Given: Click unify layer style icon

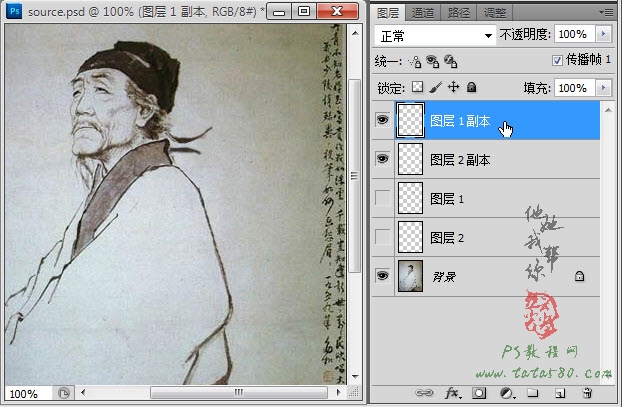Looking at the screenshot, I should pos(450,61).
